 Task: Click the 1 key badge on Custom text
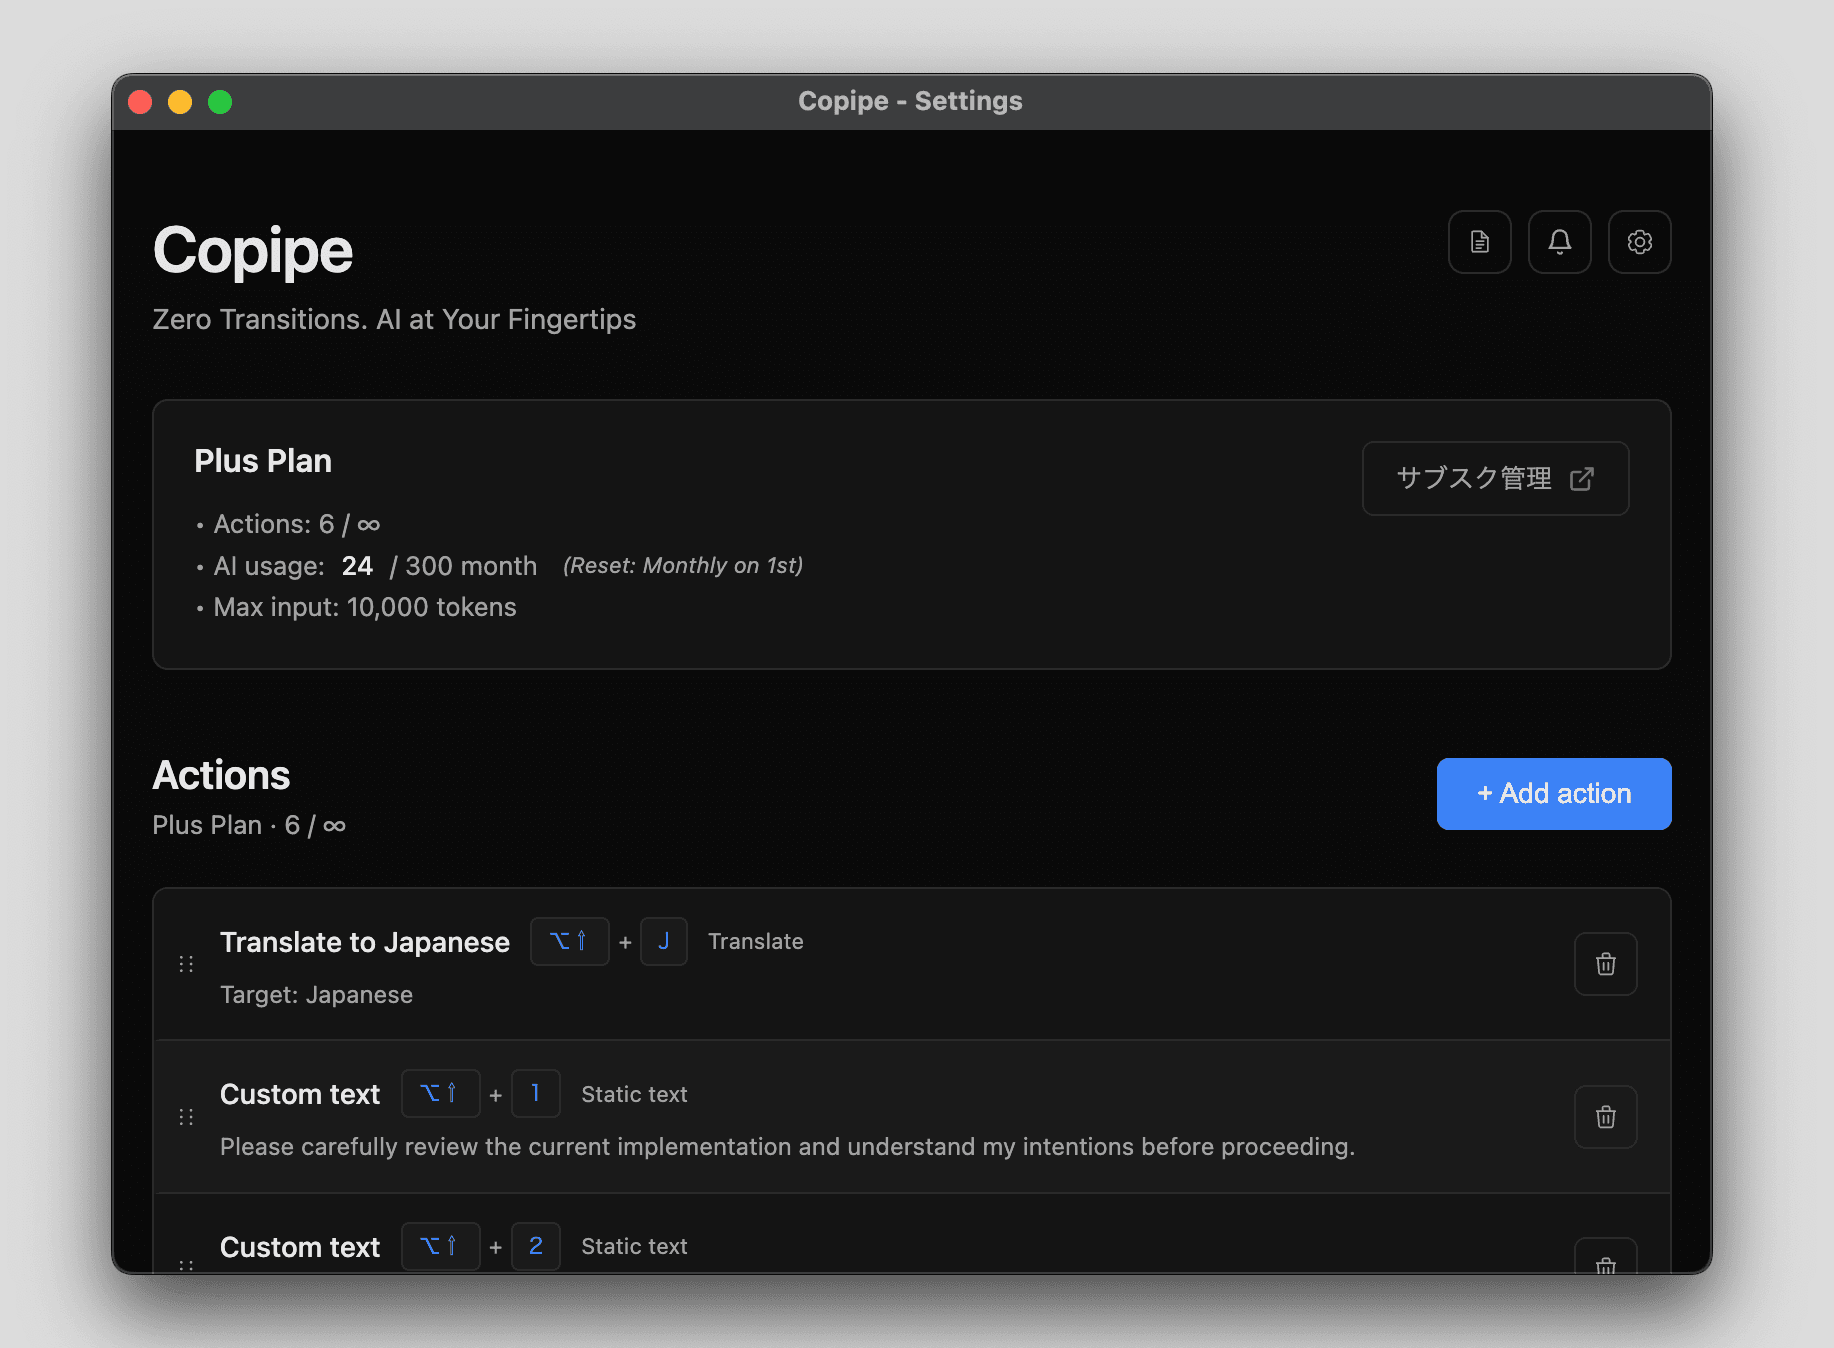click(536, 1094)
